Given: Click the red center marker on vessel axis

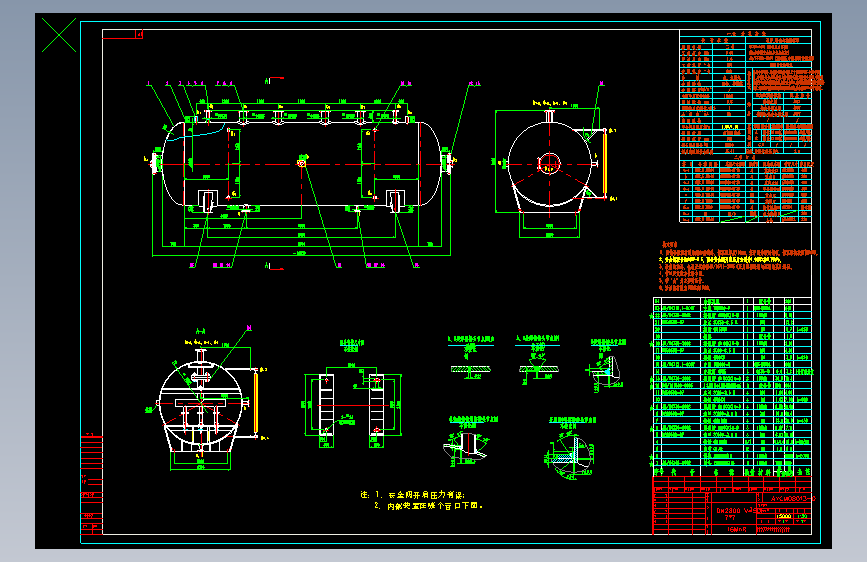Looking at the screenshot, I should (x=302, y=163).
